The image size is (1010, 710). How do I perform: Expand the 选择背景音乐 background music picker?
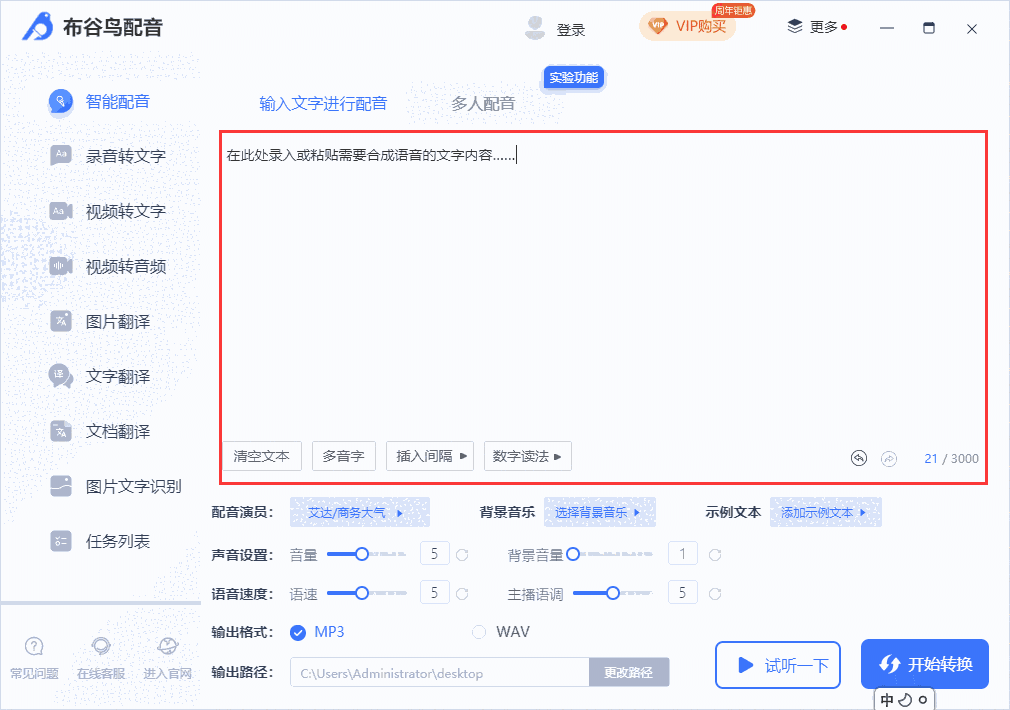pos(600,511)
